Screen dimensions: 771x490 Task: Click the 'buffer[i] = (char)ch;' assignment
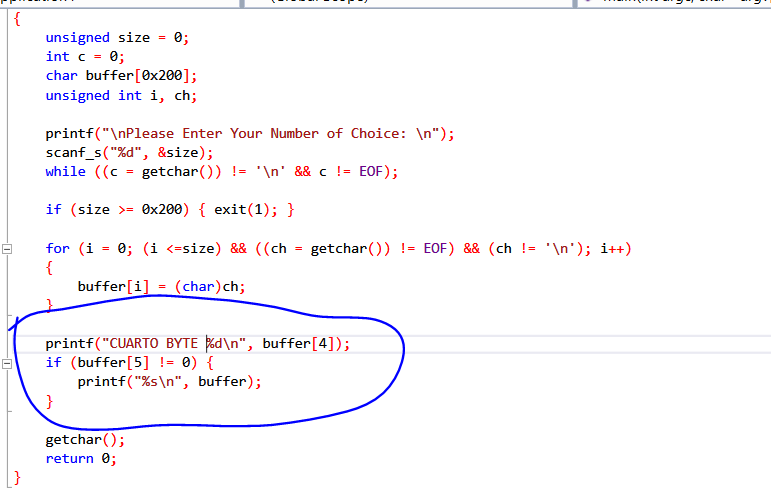(x=161, y=287)
